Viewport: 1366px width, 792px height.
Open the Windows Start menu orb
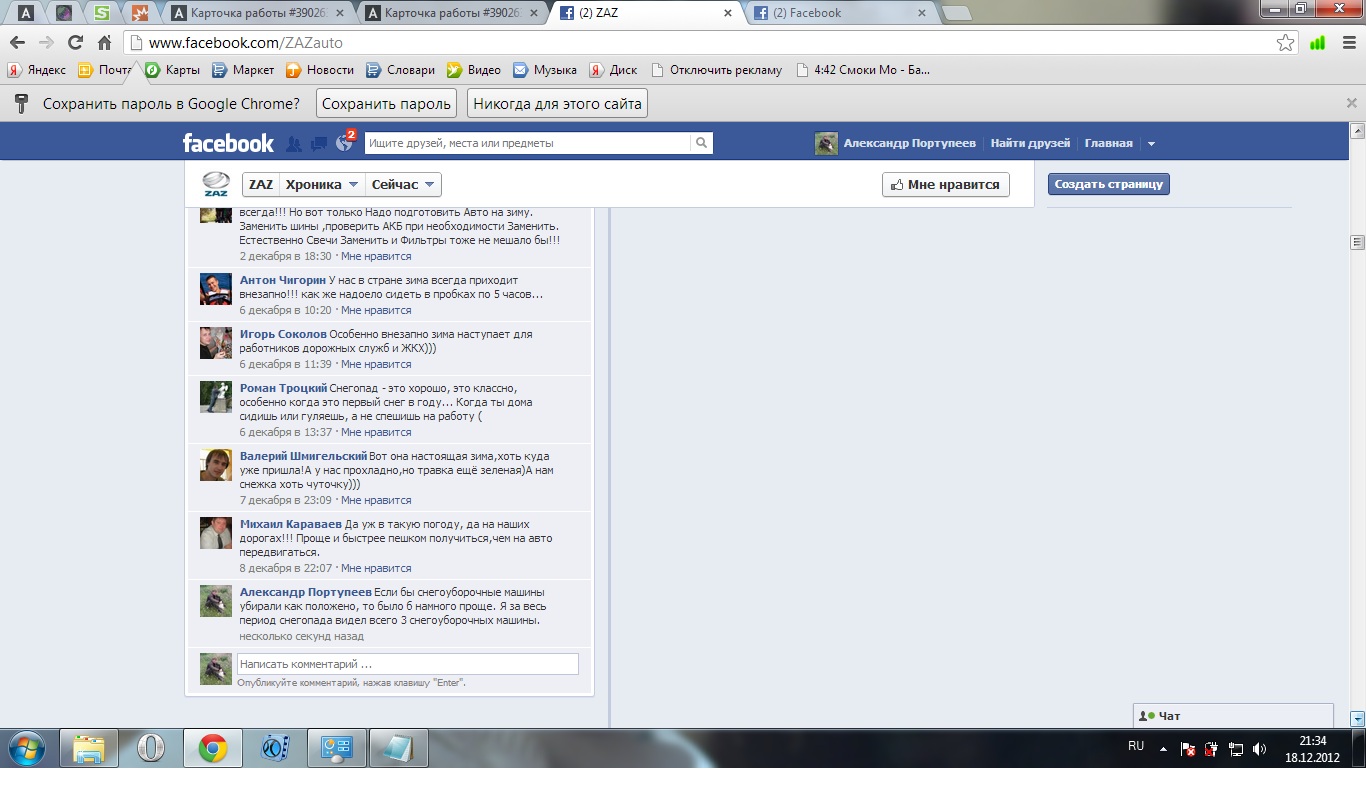click(x=27, y=748)
